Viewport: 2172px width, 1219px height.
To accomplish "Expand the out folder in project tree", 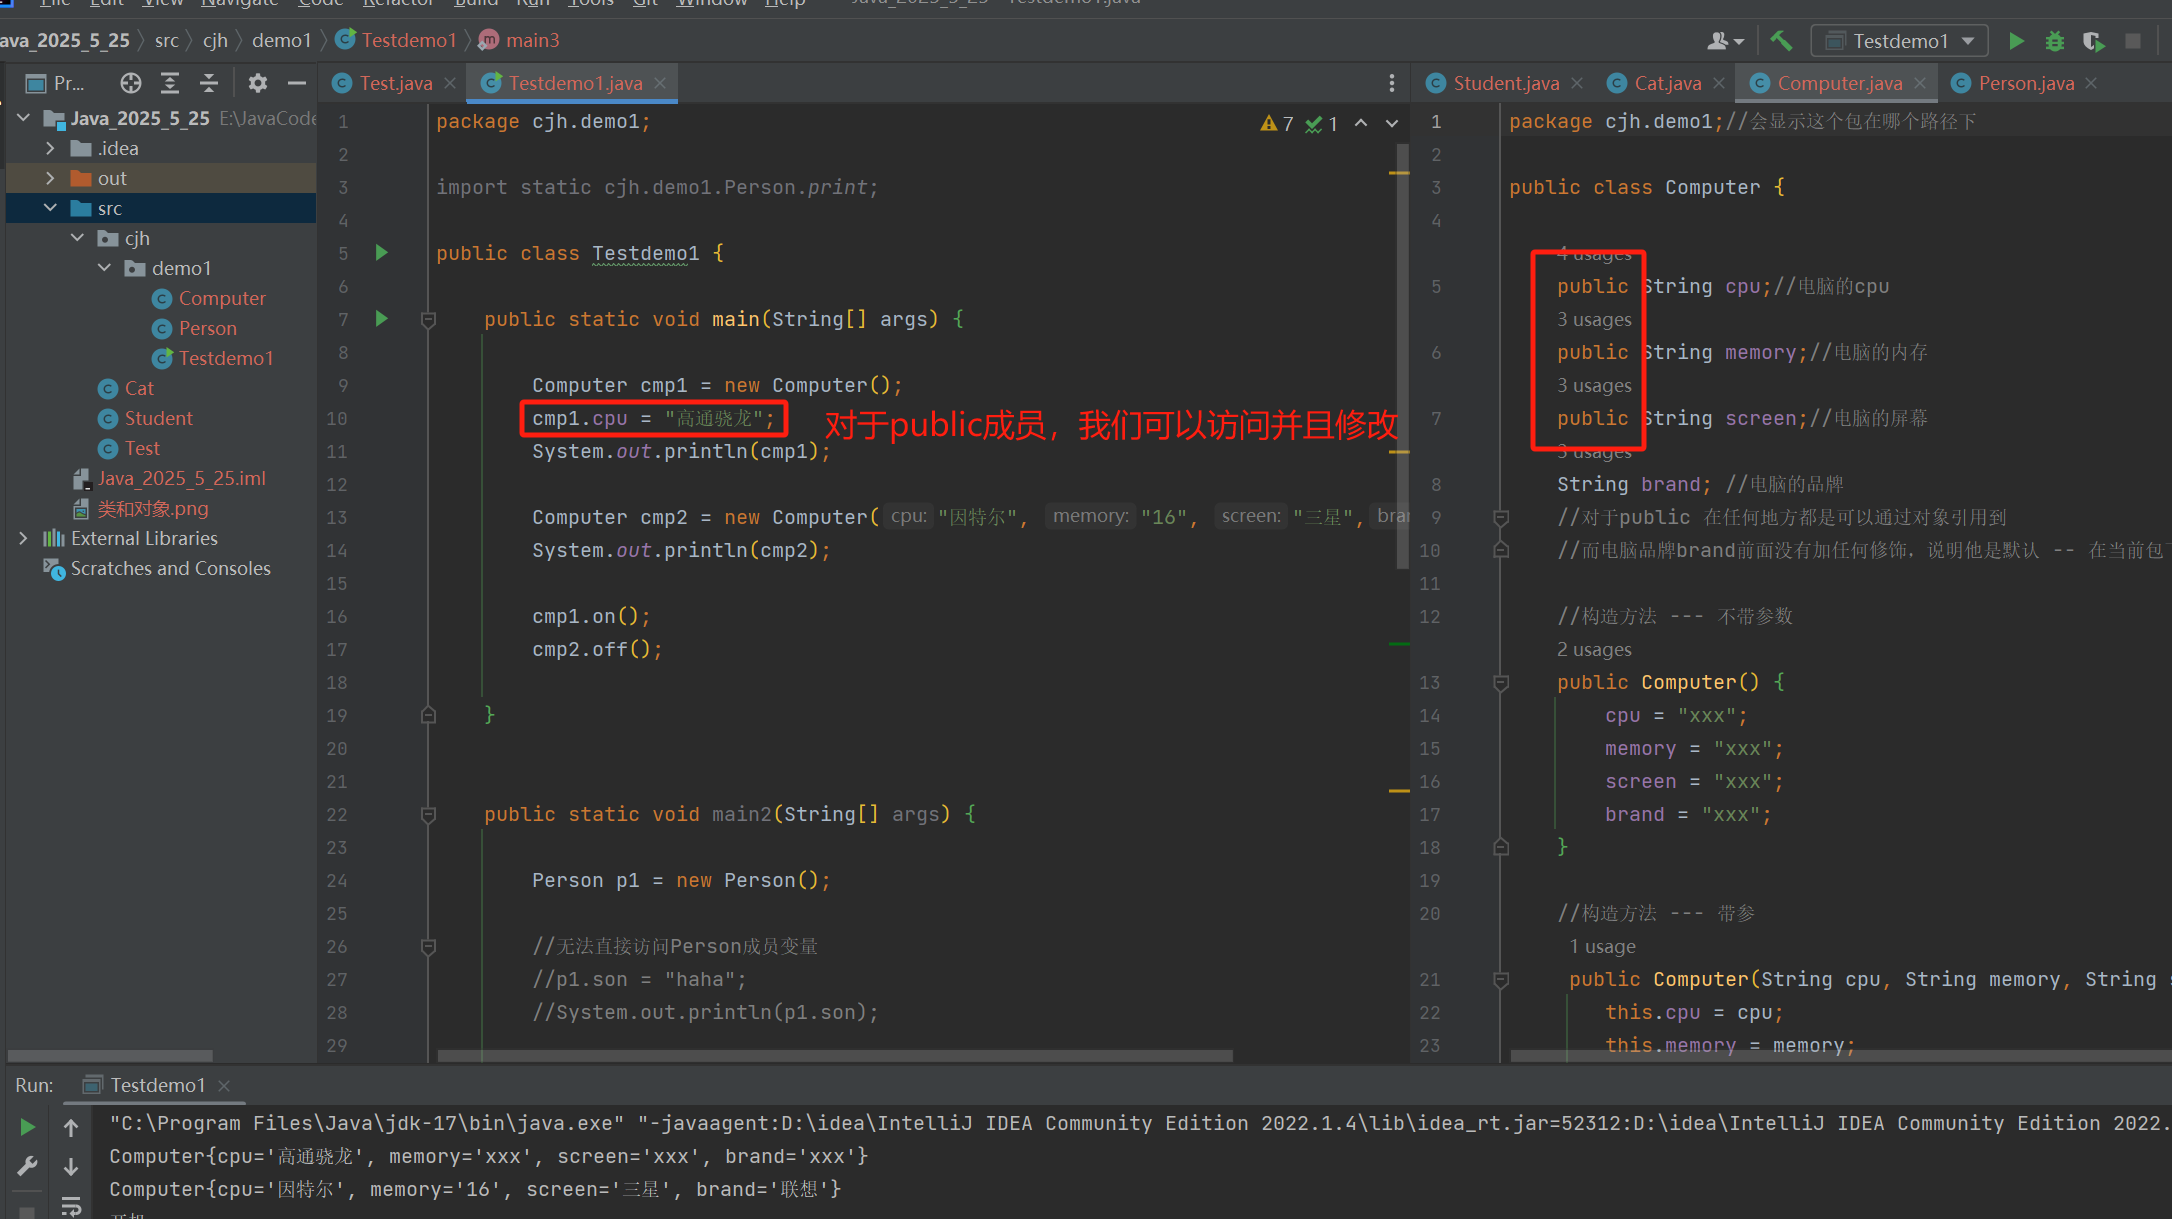I will point(50,178).
